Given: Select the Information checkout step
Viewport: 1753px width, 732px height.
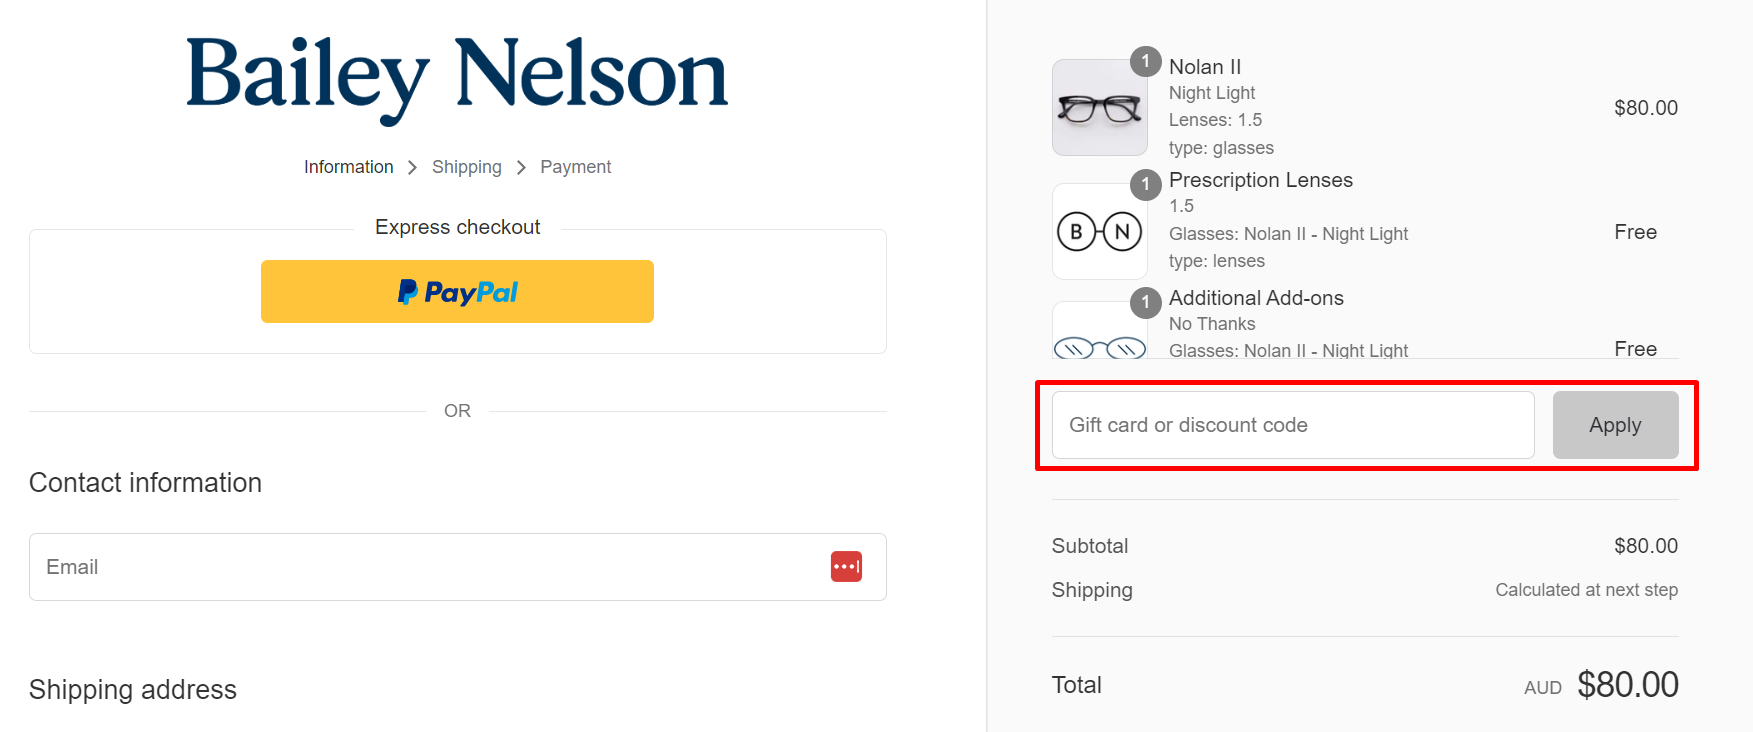Looking at the screenshot, I should click(348, 166).
